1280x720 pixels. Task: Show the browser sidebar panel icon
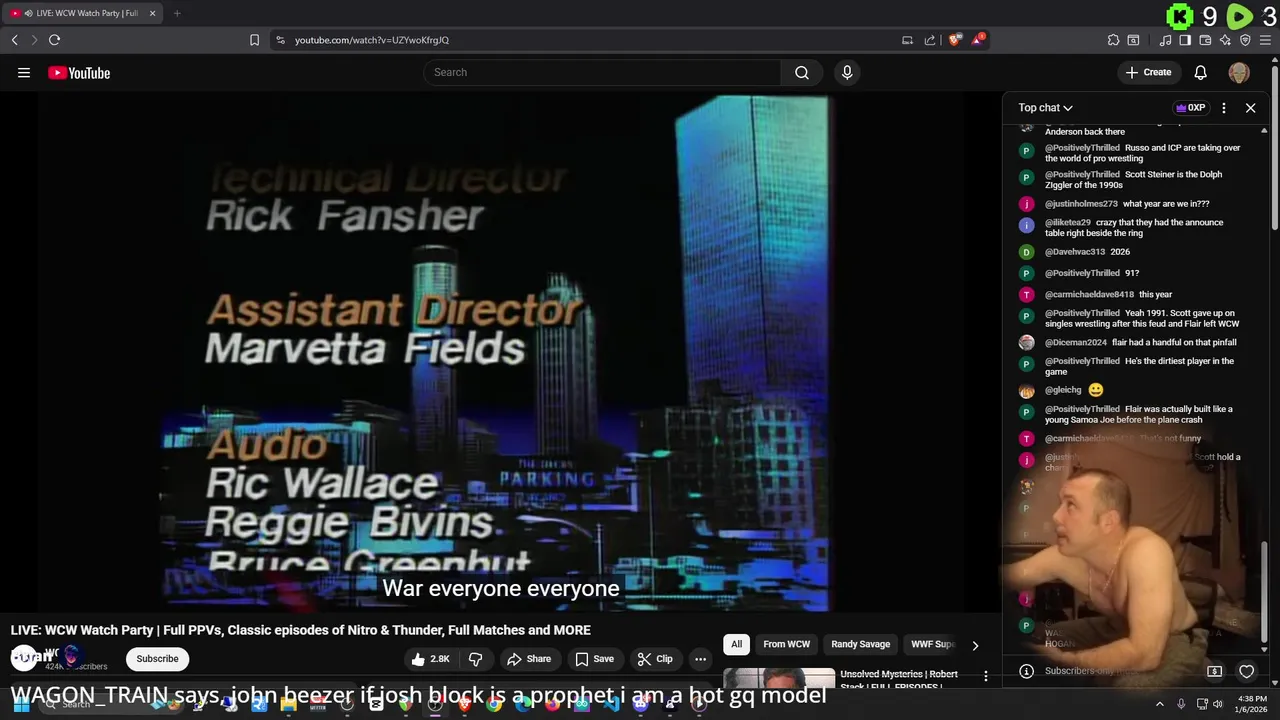point(1185,40)
